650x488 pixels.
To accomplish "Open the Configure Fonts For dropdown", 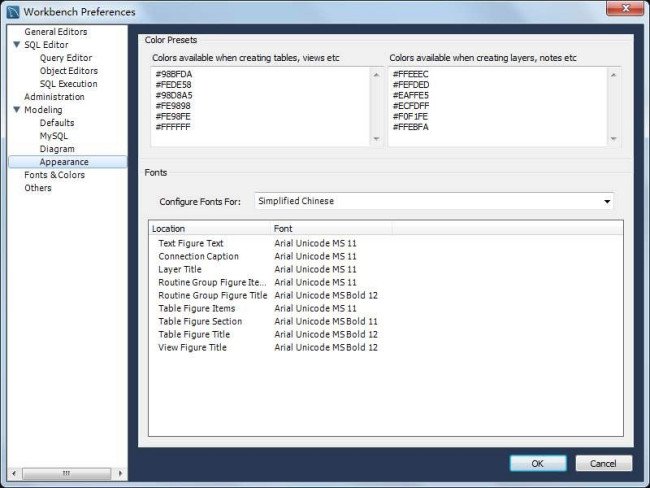I will point(434,201).
